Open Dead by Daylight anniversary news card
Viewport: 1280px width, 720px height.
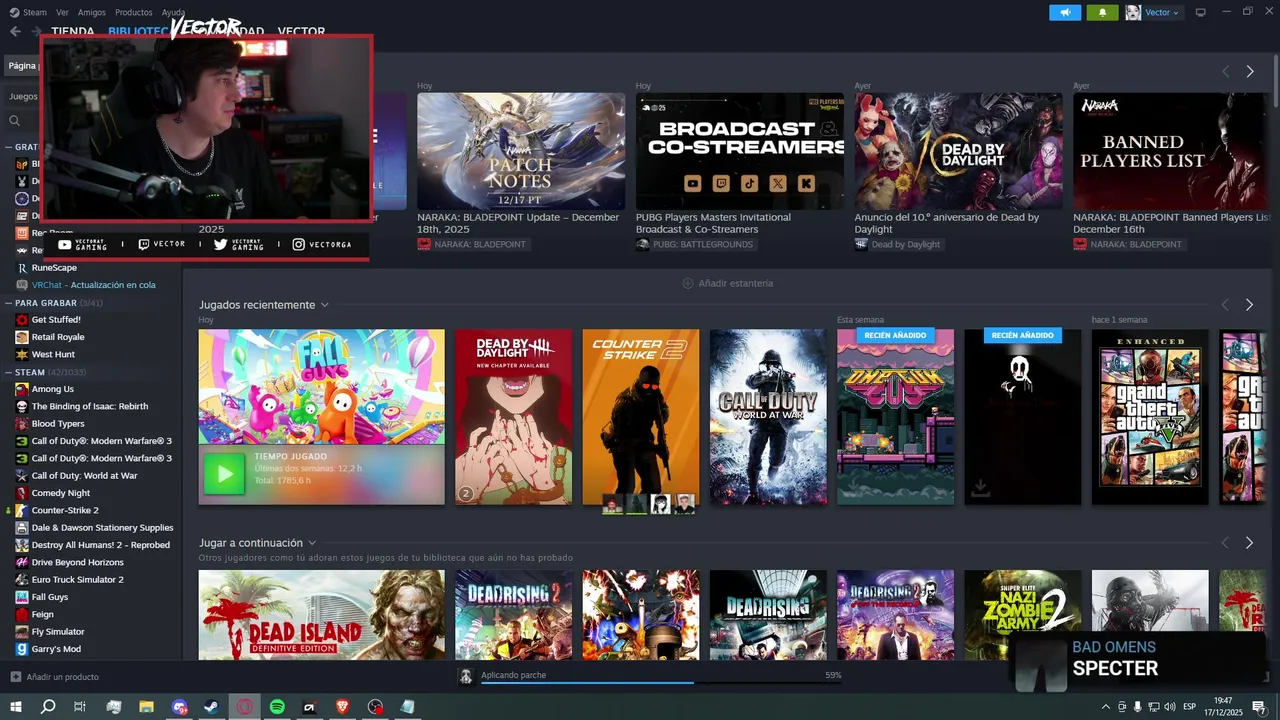(x=959, y=151)
